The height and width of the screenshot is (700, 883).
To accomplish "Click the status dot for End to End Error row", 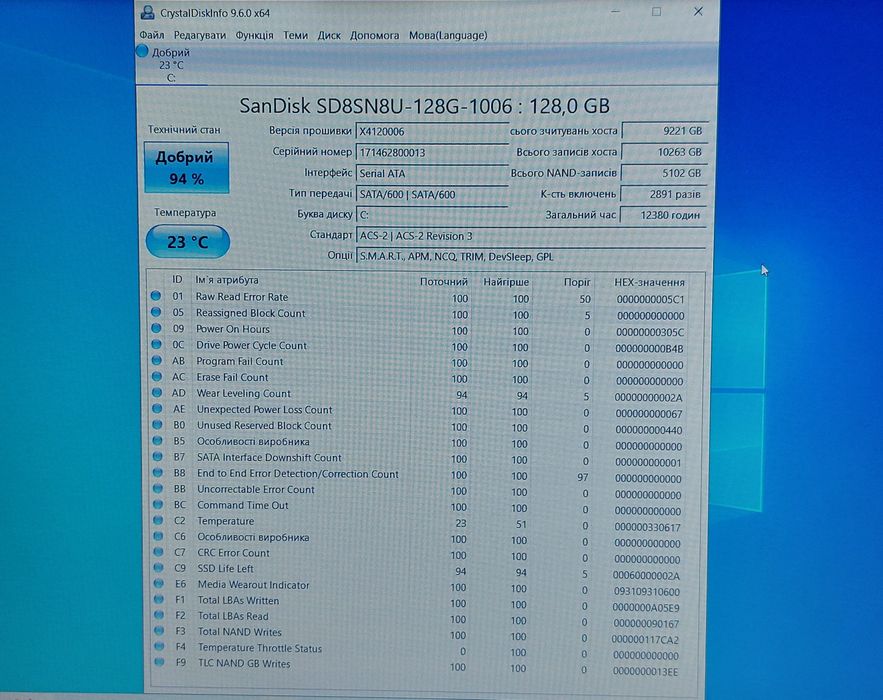I will pos(157,472).
